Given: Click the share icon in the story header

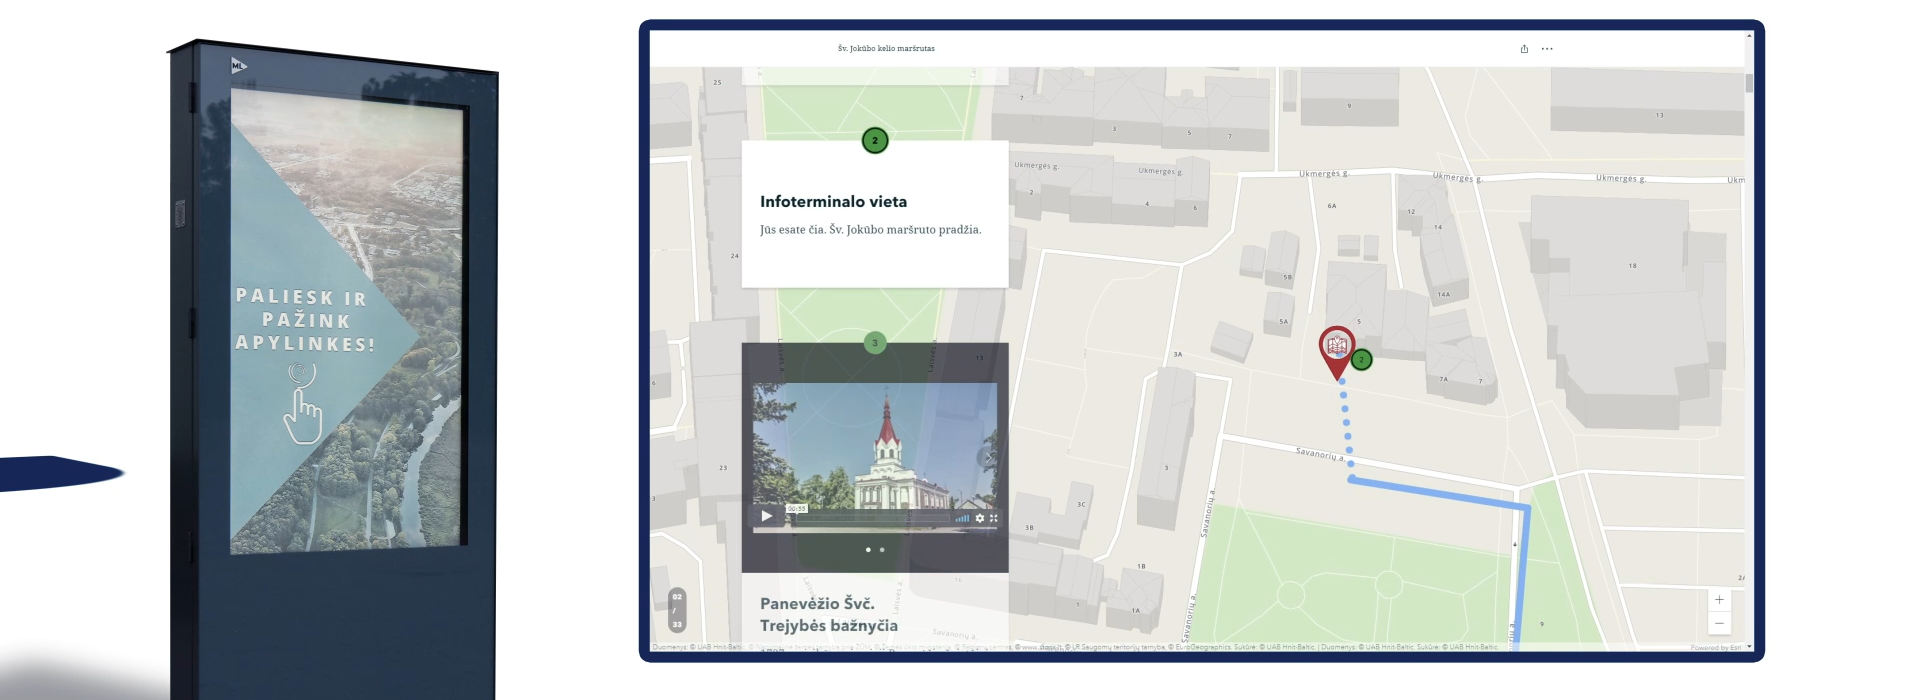Looking at the screenshot, I should pyautogui.click(x=1524, y=49).
